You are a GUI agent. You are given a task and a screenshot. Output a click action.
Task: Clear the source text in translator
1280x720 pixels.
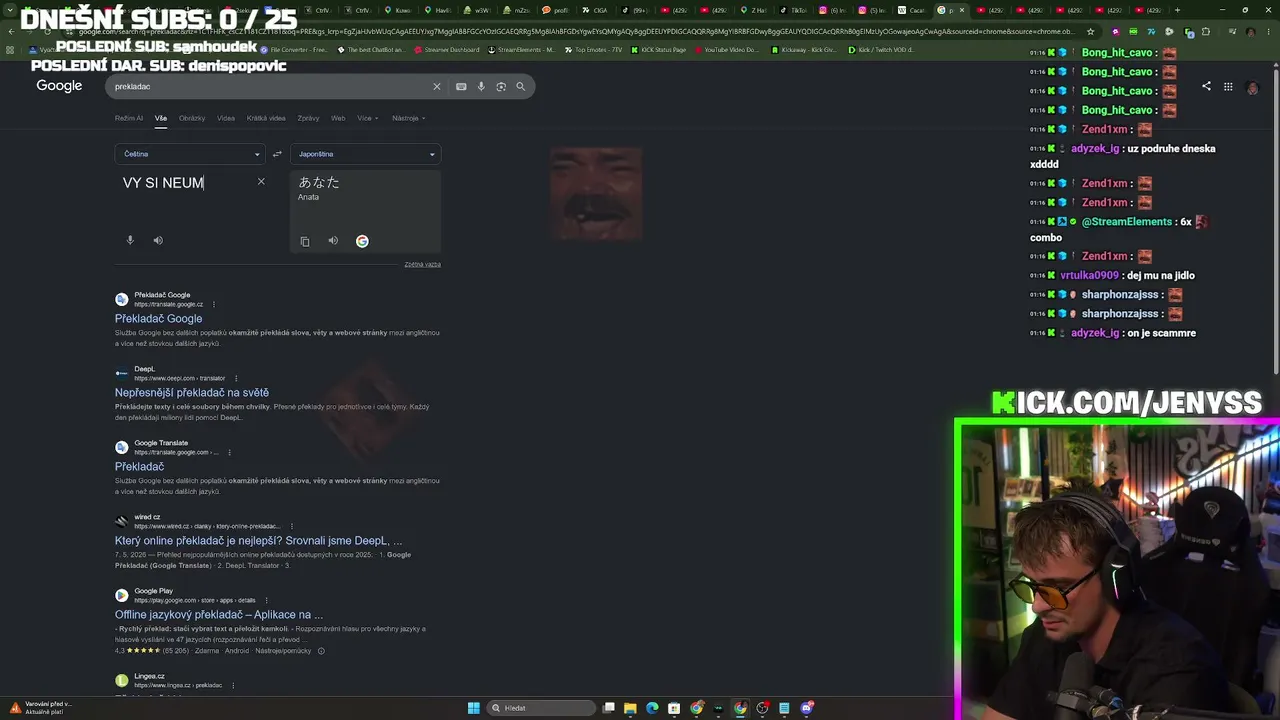click(261, 182)
